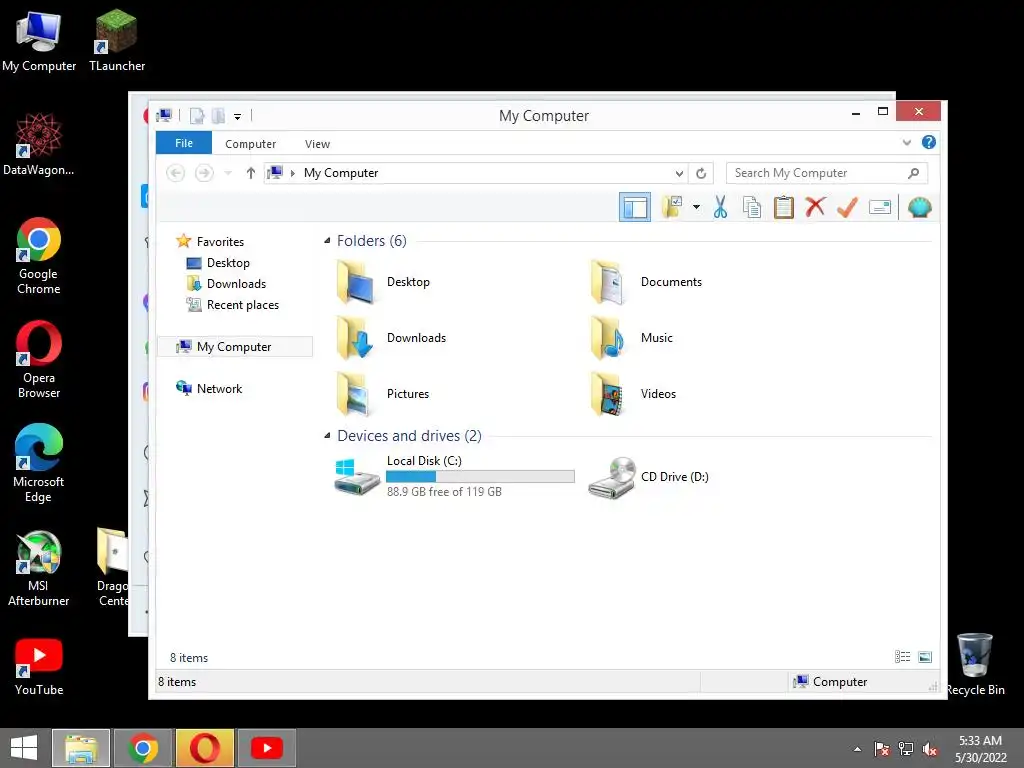This screenshot has width=1024, height=768.
Task: Expand the address bar history dropdown
Action: point(679,173)
